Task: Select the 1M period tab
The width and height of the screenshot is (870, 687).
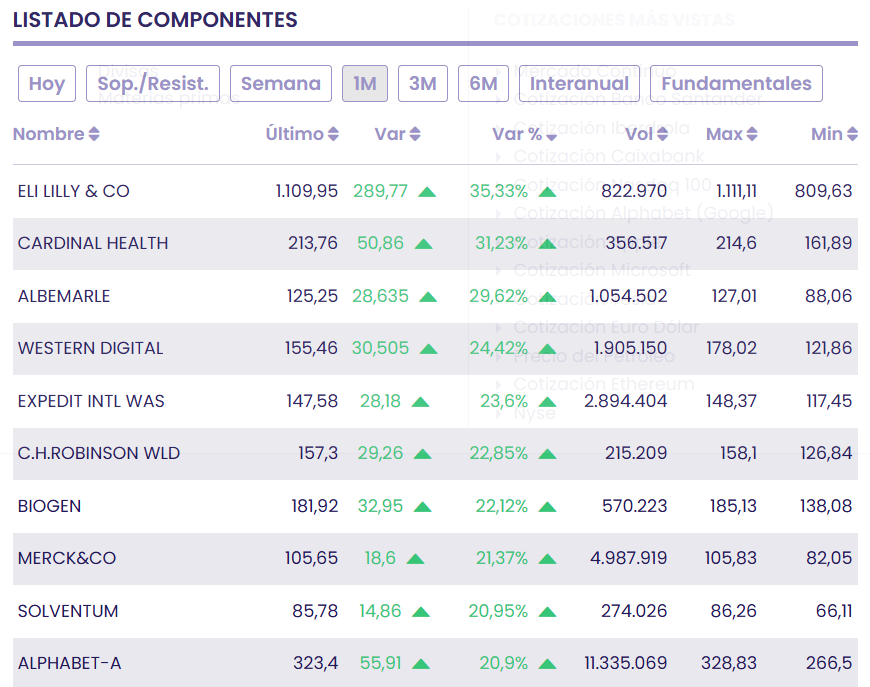Action: click(x=365, y=84)
